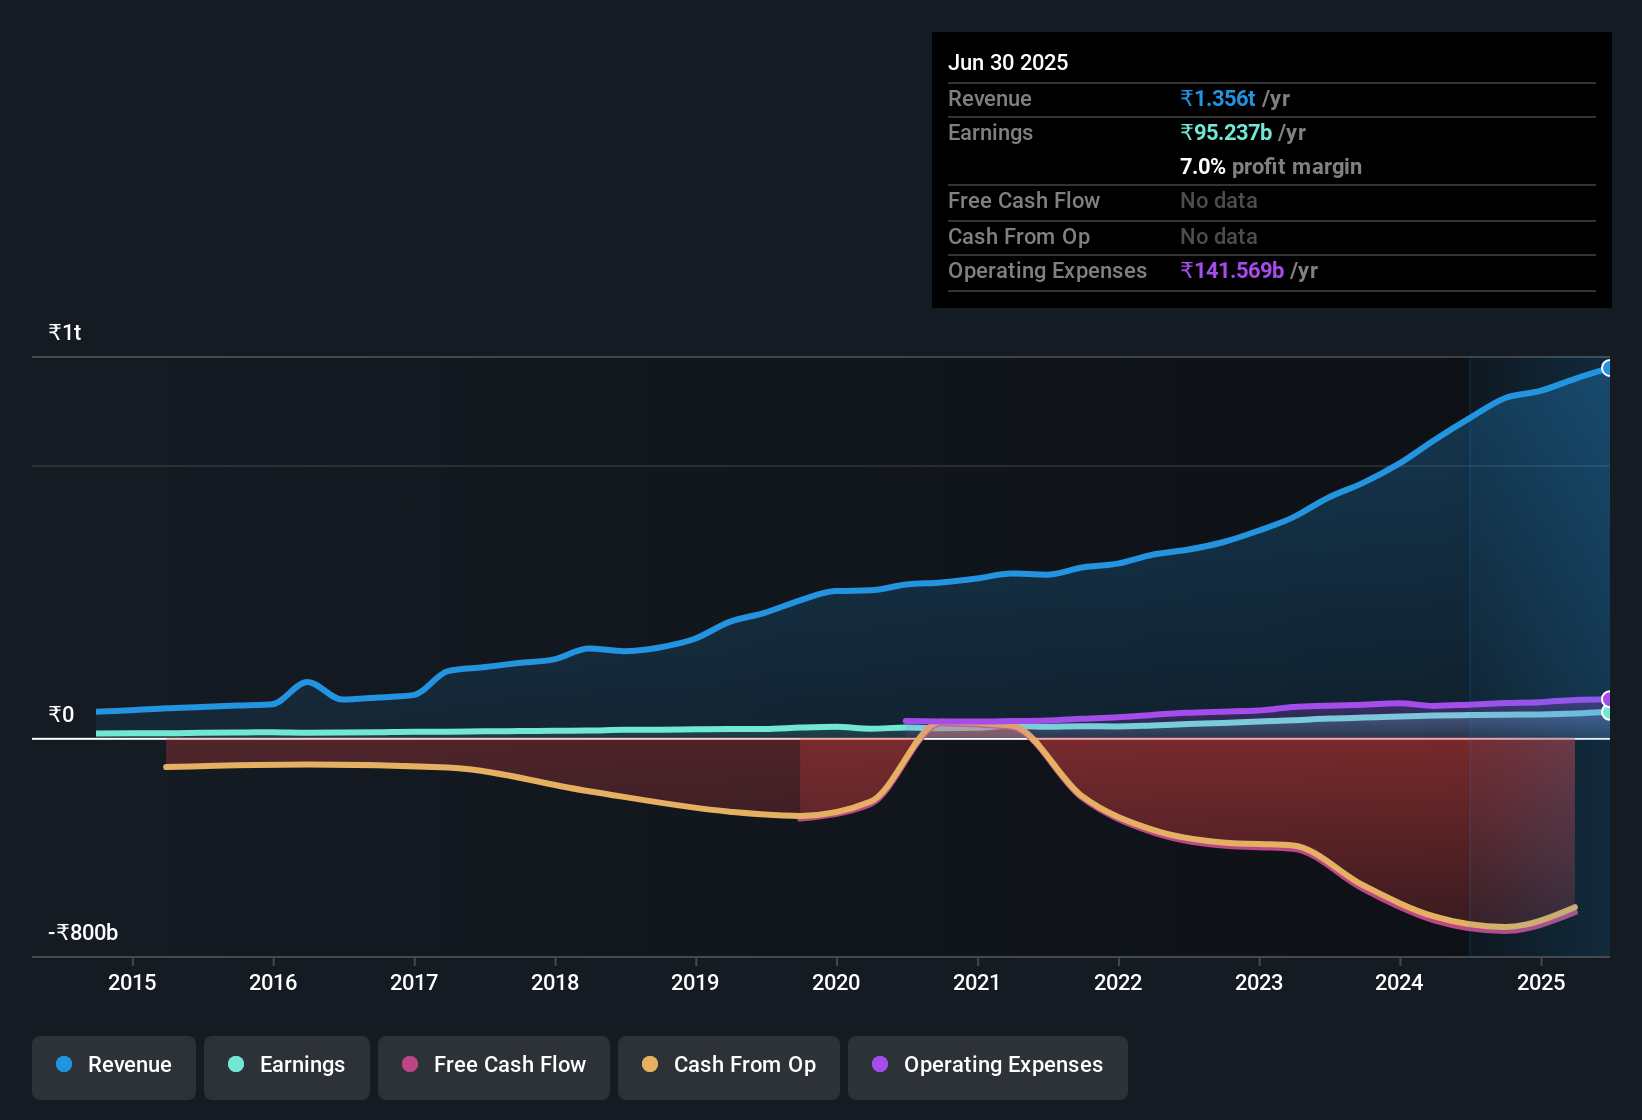Select the Cash From Op legend tab
This screenshot has height=1120, width=1642.
tap(728, 1065)
